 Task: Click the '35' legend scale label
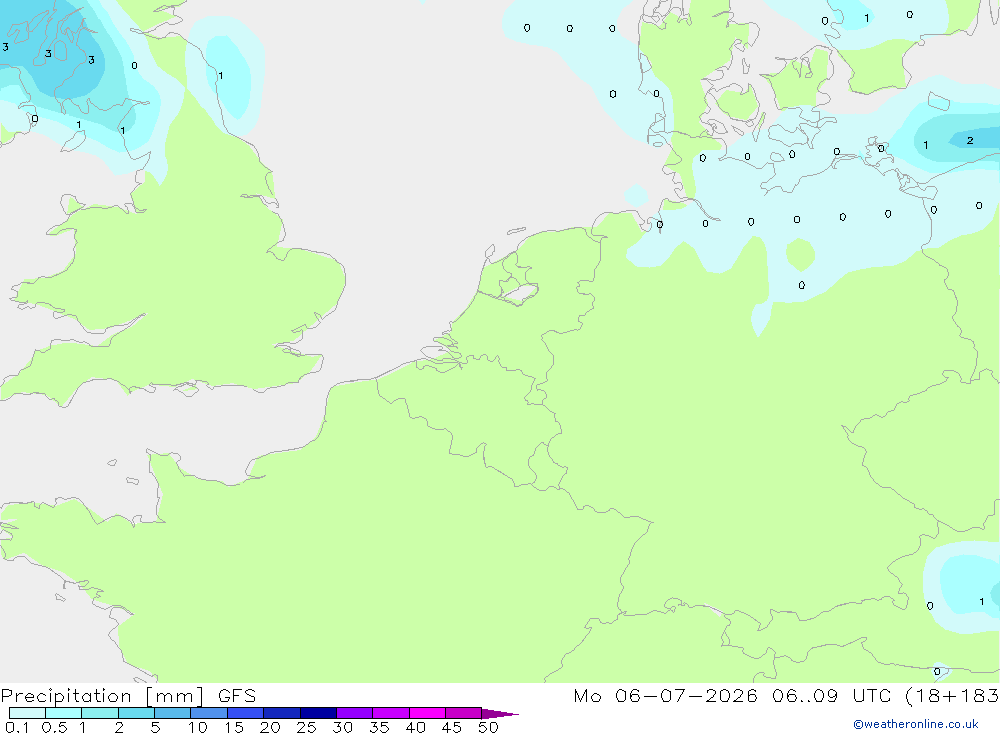(379, 727)
